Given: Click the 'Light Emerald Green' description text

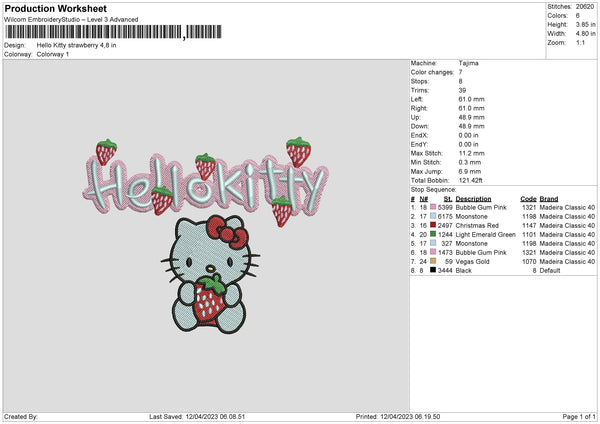Looking at the screenshot, I should tap(486, 235).
